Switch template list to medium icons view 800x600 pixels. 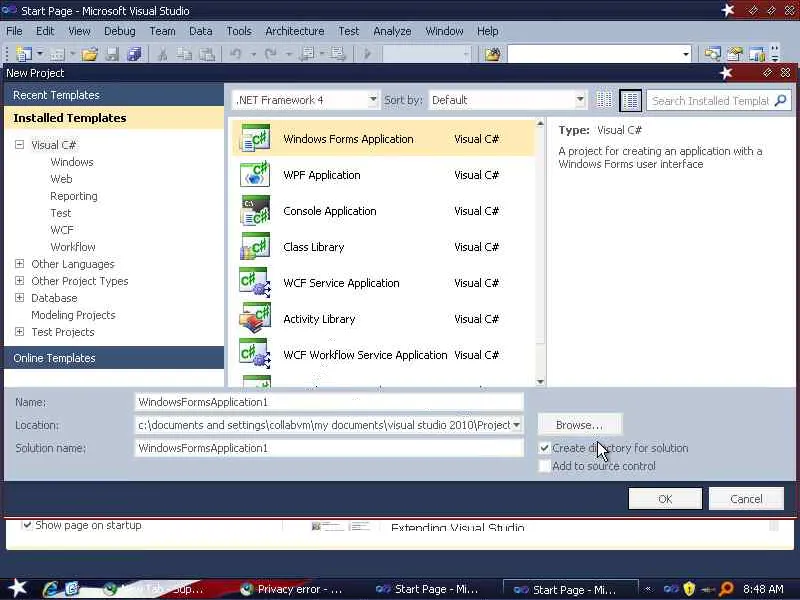click(x=631, y=100)
